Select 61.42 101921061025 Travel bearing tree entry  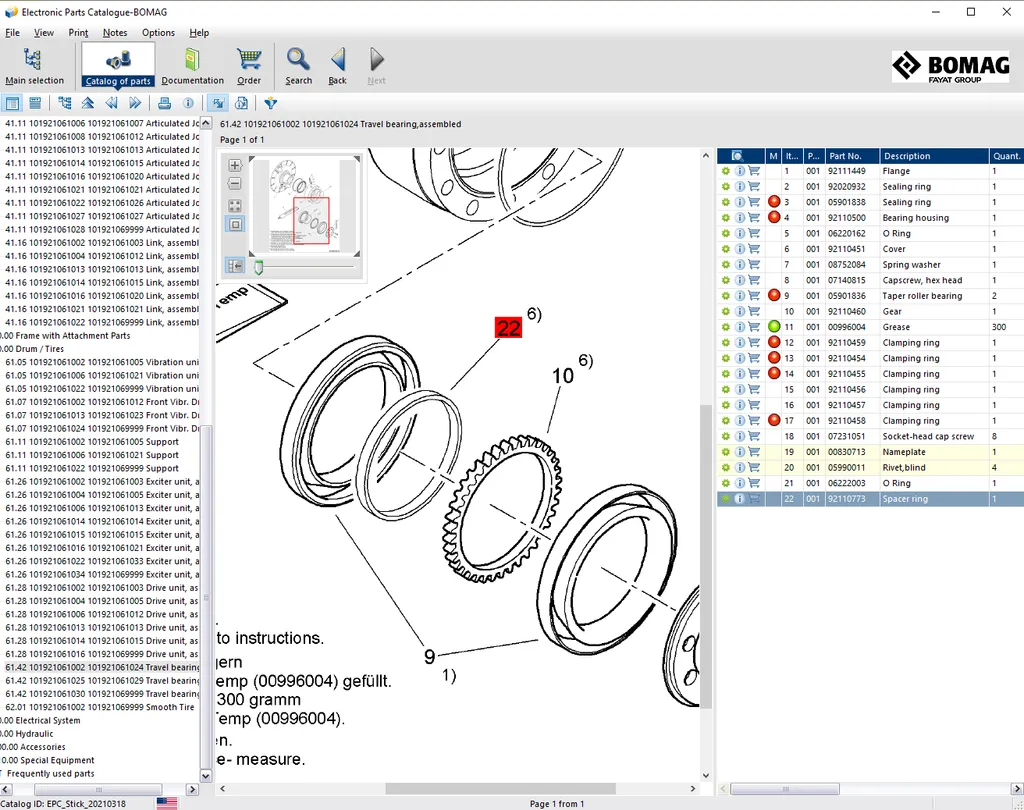[102, 681]
